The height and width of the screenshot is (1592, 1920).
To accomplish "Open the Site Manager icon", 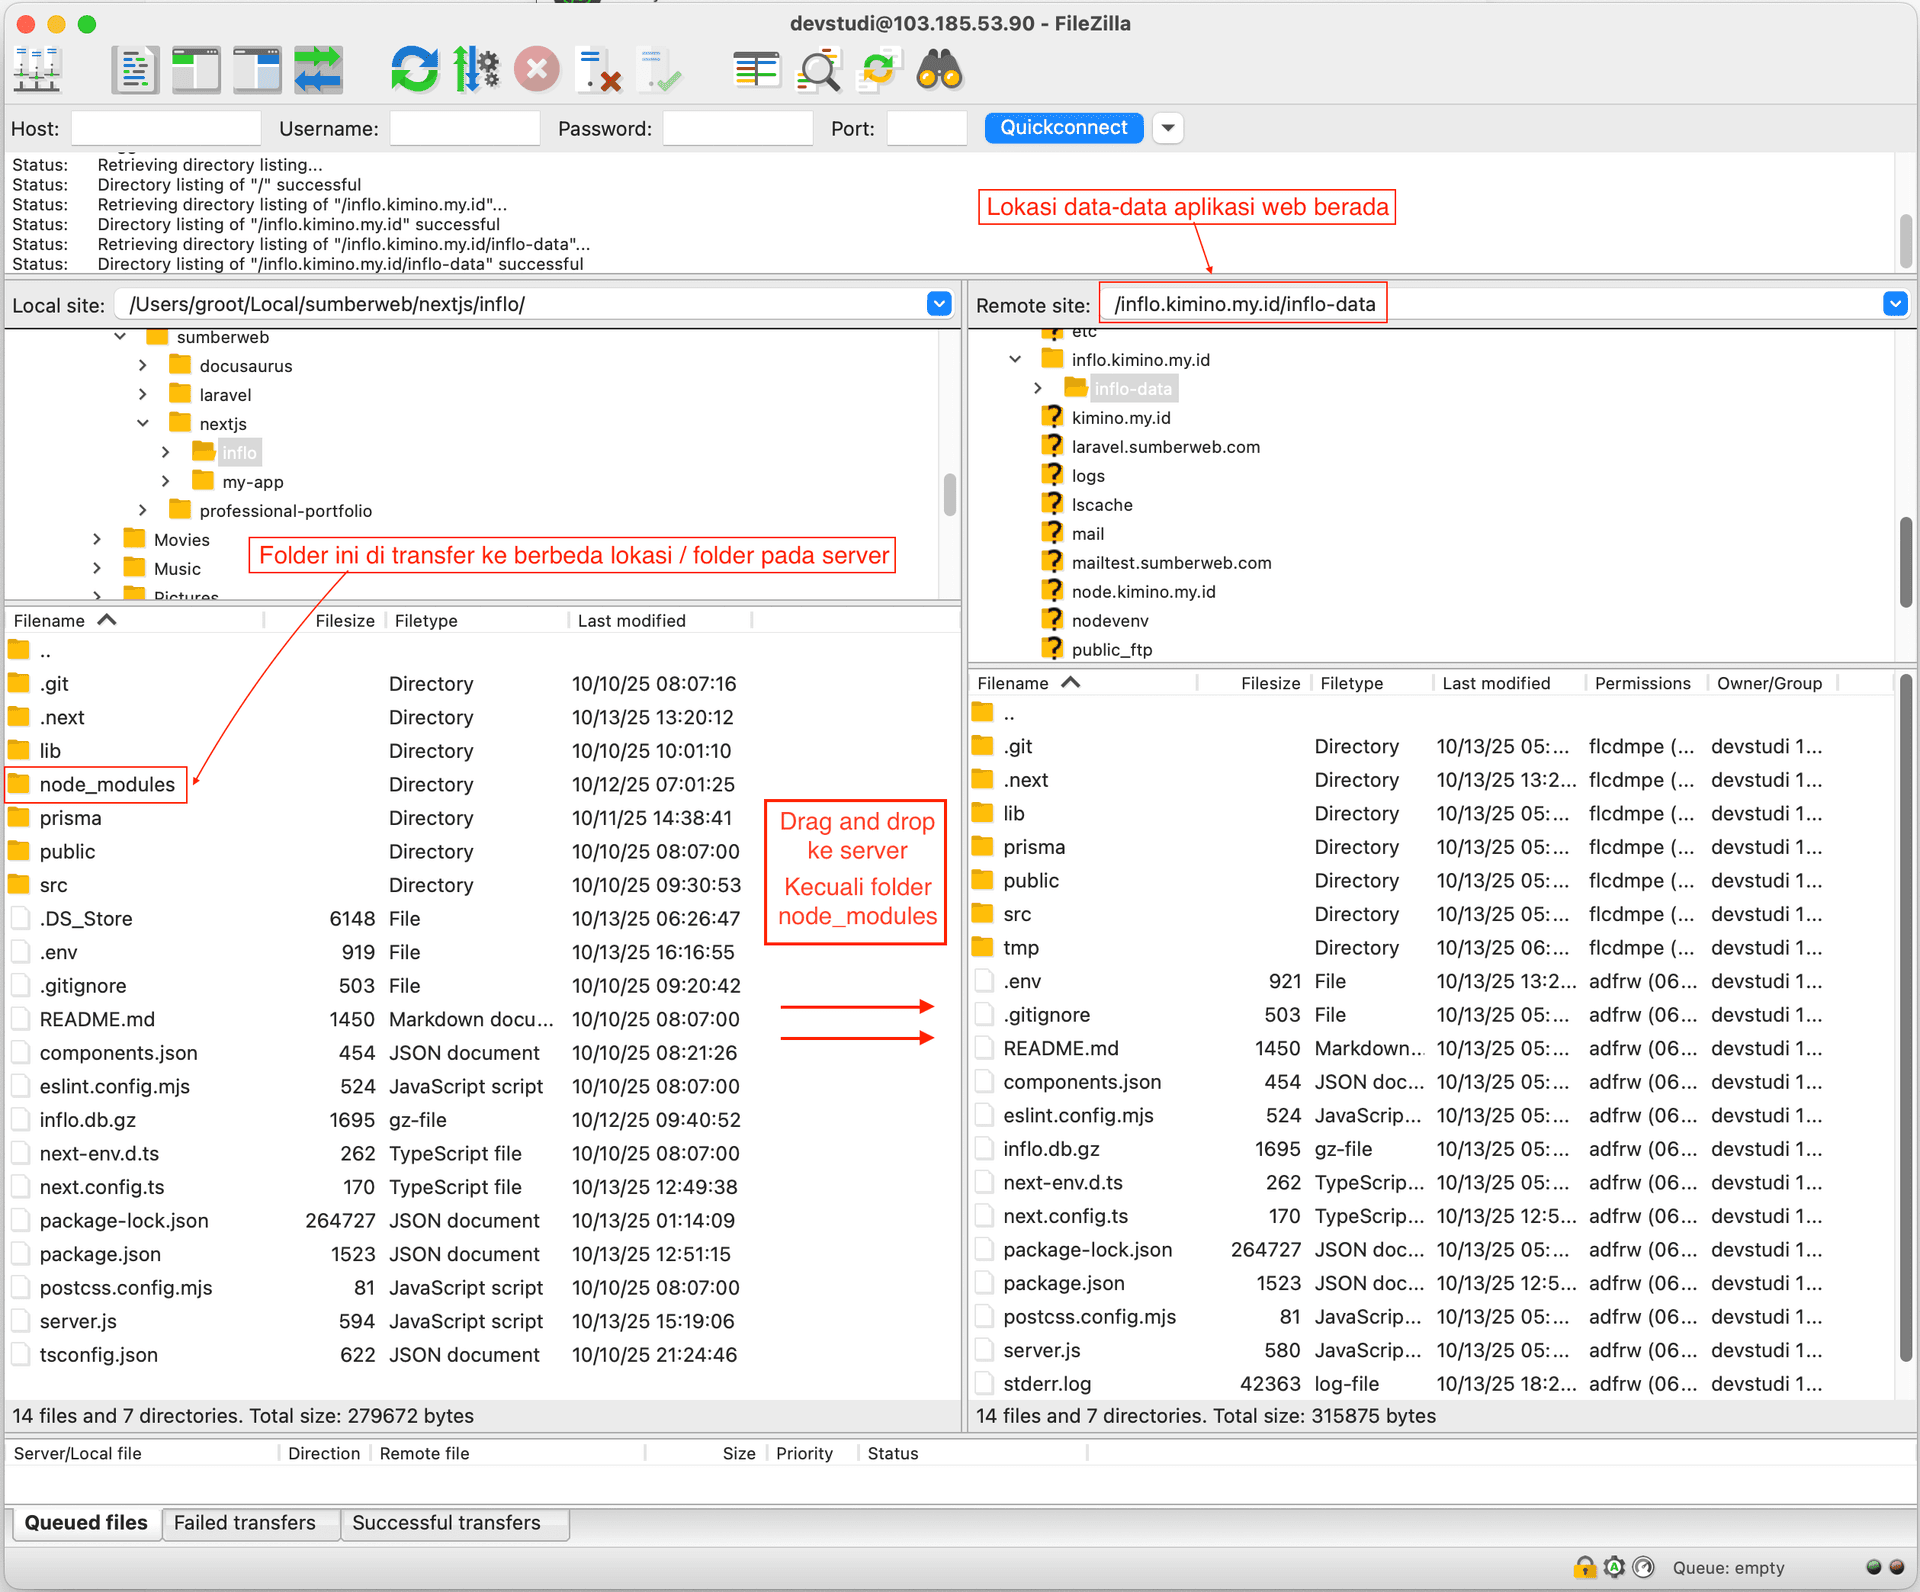I will point(38,70).
